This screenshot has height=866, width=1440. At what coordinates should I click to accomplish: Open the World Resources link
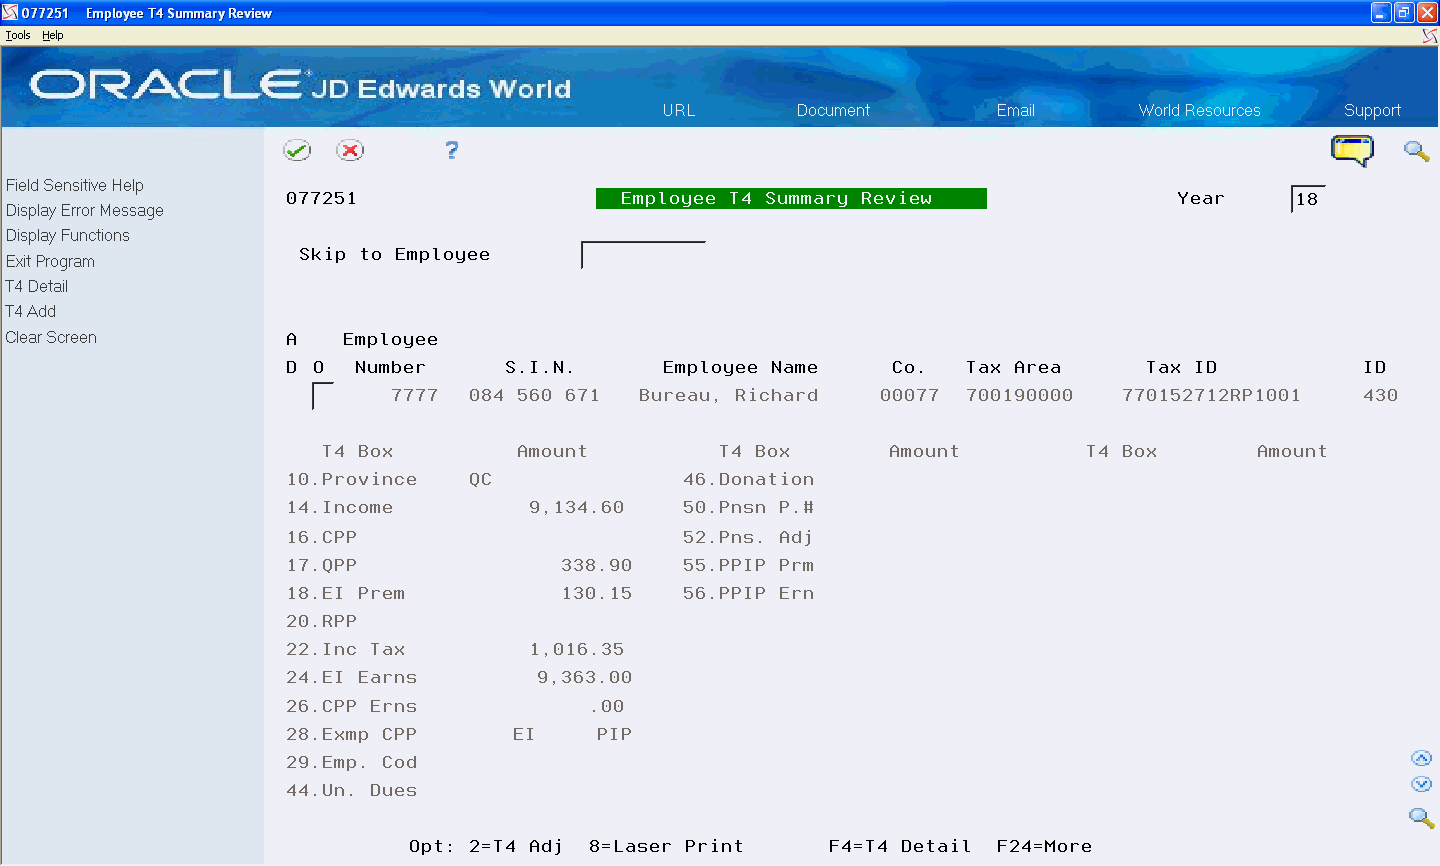(1199, 110)
